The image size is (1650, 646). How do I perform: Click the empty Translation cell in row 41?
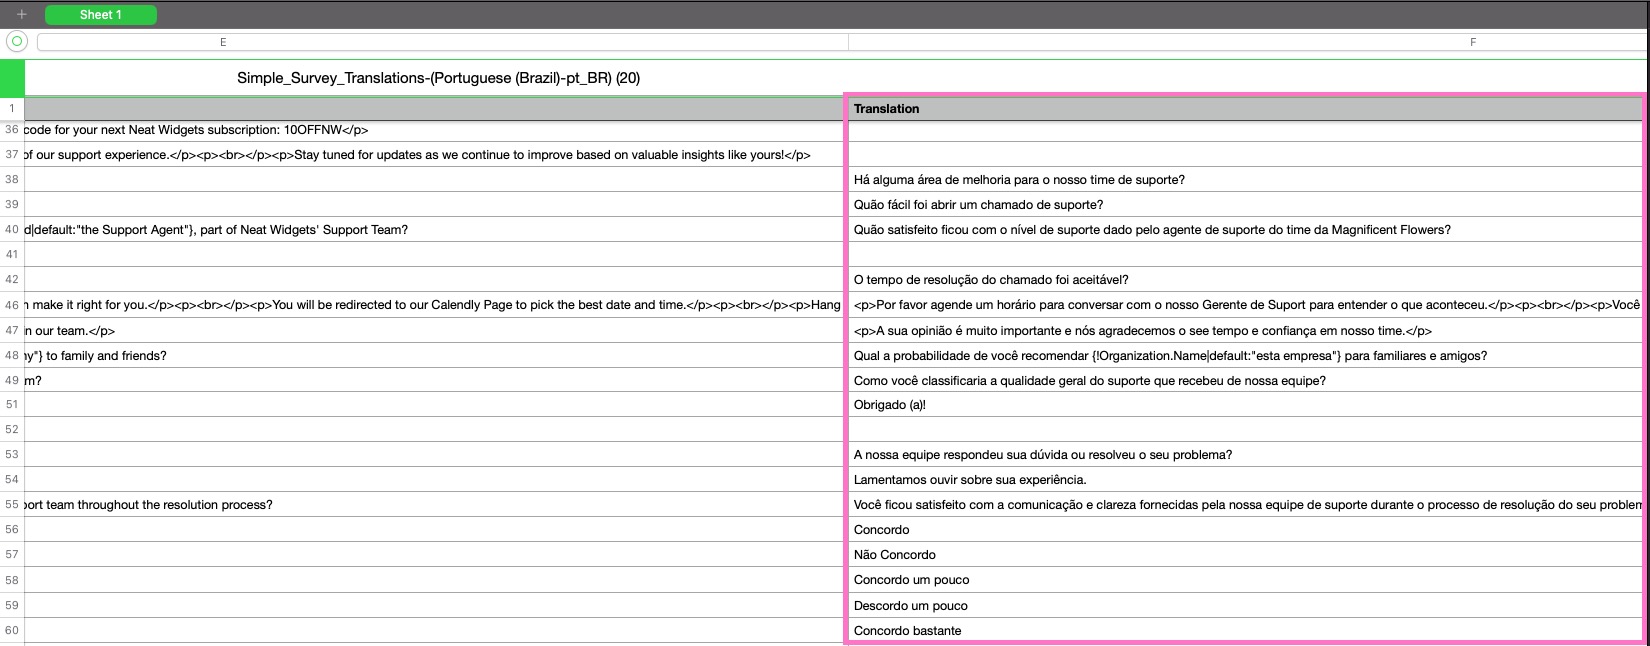pos(1245,255)
